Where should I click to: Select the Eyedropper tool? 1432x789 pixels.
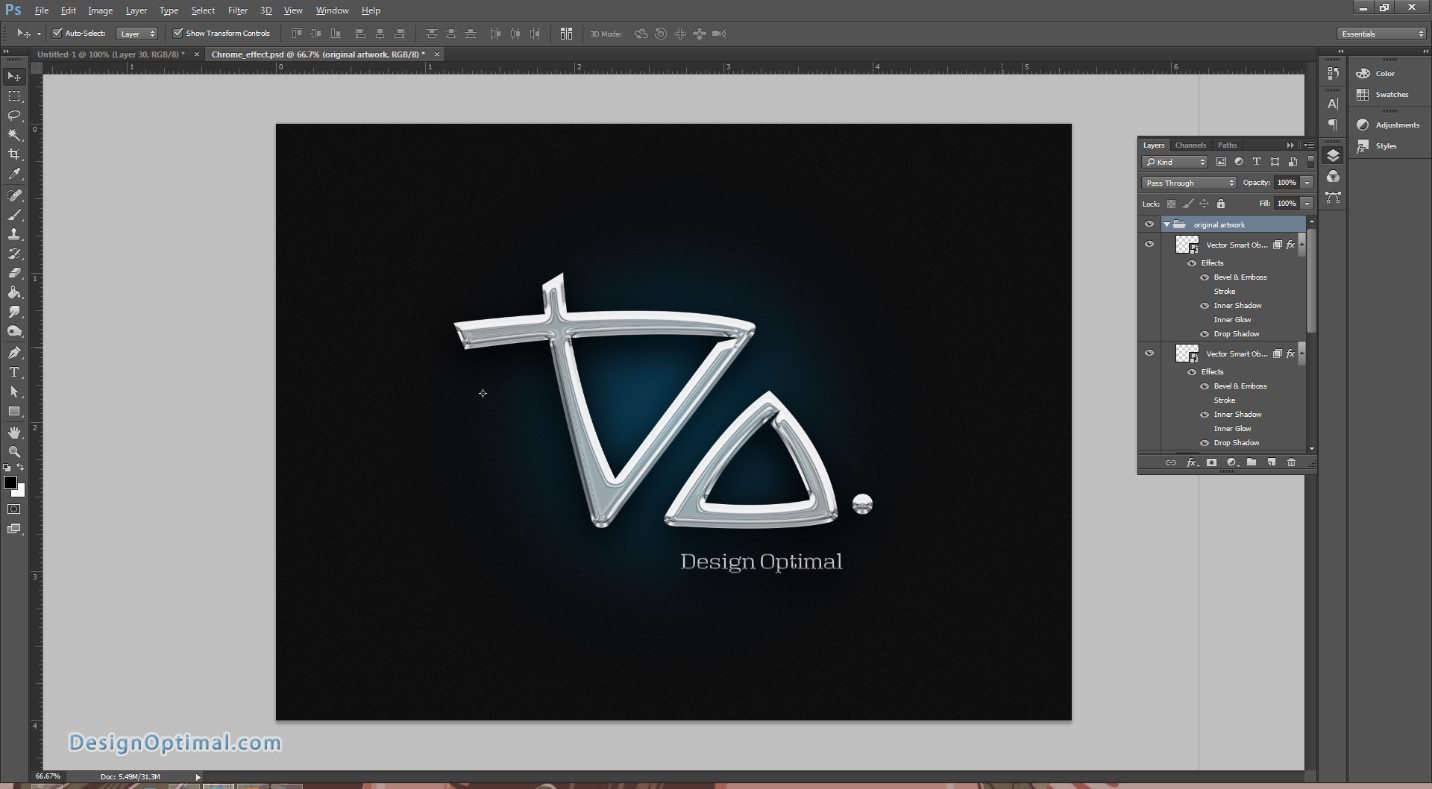pos(14,174)
